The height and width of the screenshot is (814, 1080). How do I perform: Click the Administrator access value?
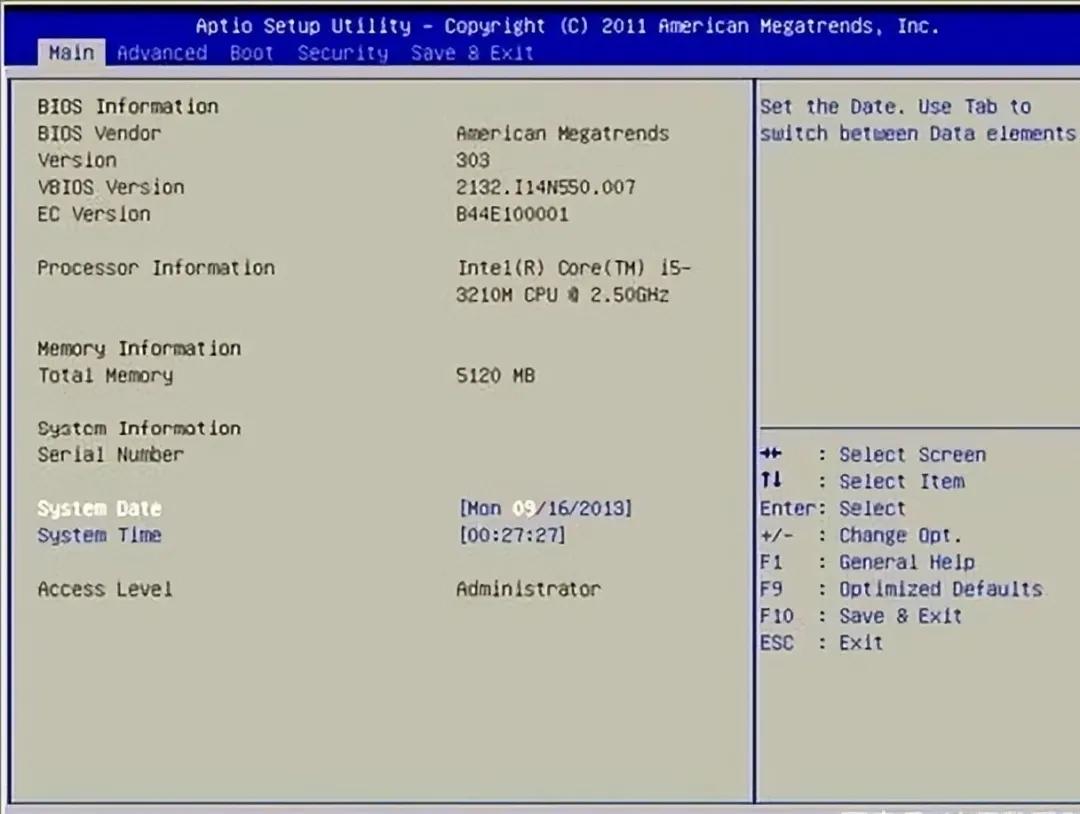(528, 589)
